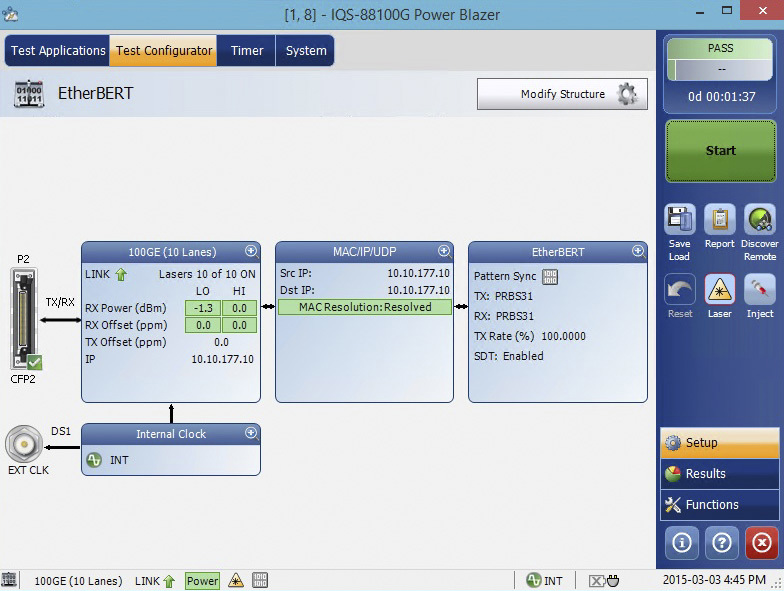The width and height of the screenshot is (784, 591).
Task: Click the MAC Resolution: Resolved status
Action: click(x=365, y=307)
